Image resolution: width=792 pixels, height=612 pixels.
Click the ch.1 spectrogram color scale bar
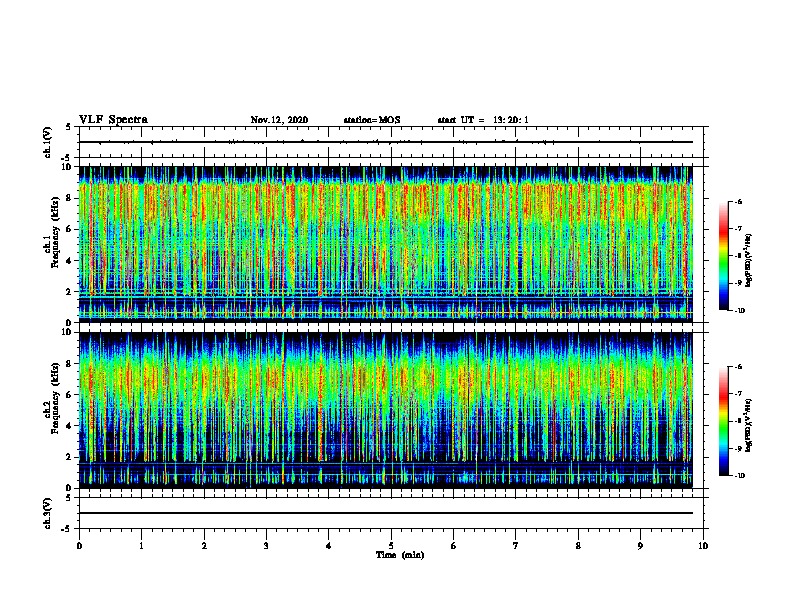[724, 256]
